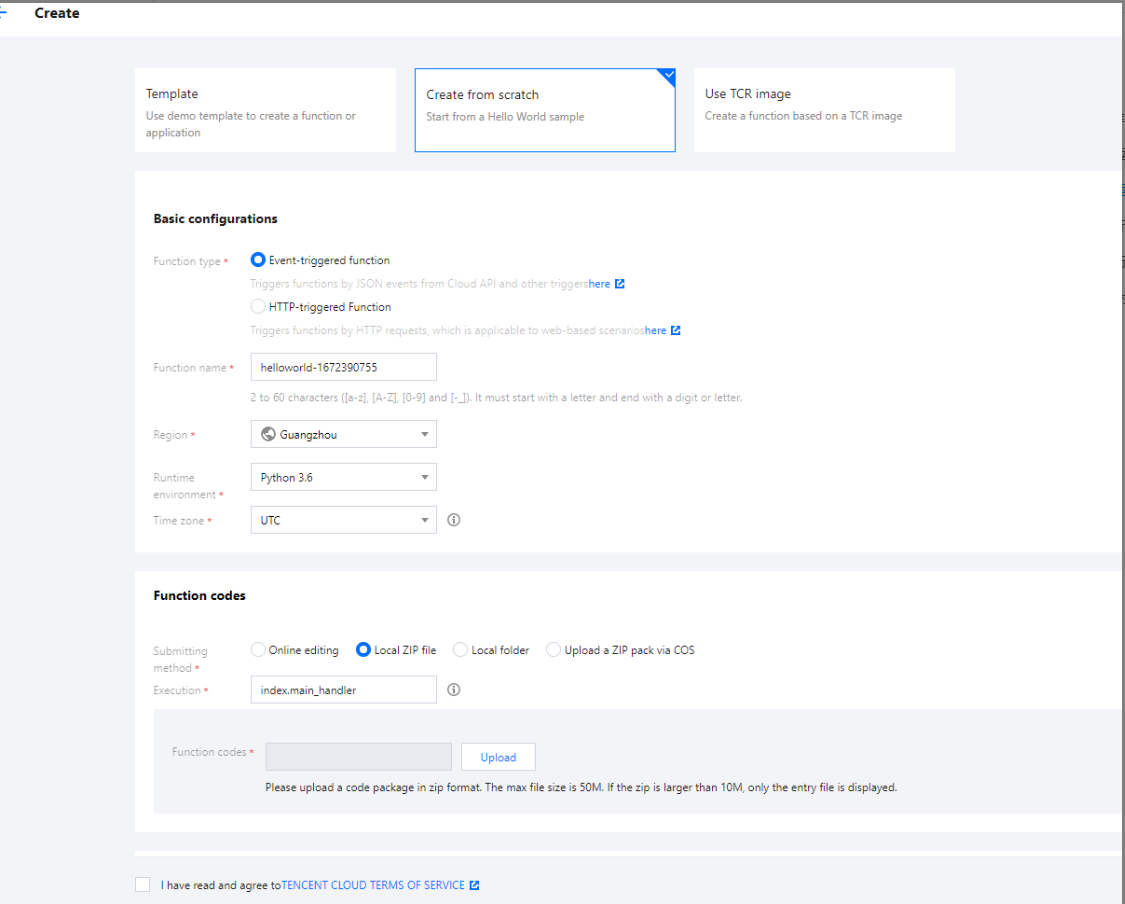Click the info icon beside Execution field
The height and width of the screenshot is (904, 1125).
(453, 690)
